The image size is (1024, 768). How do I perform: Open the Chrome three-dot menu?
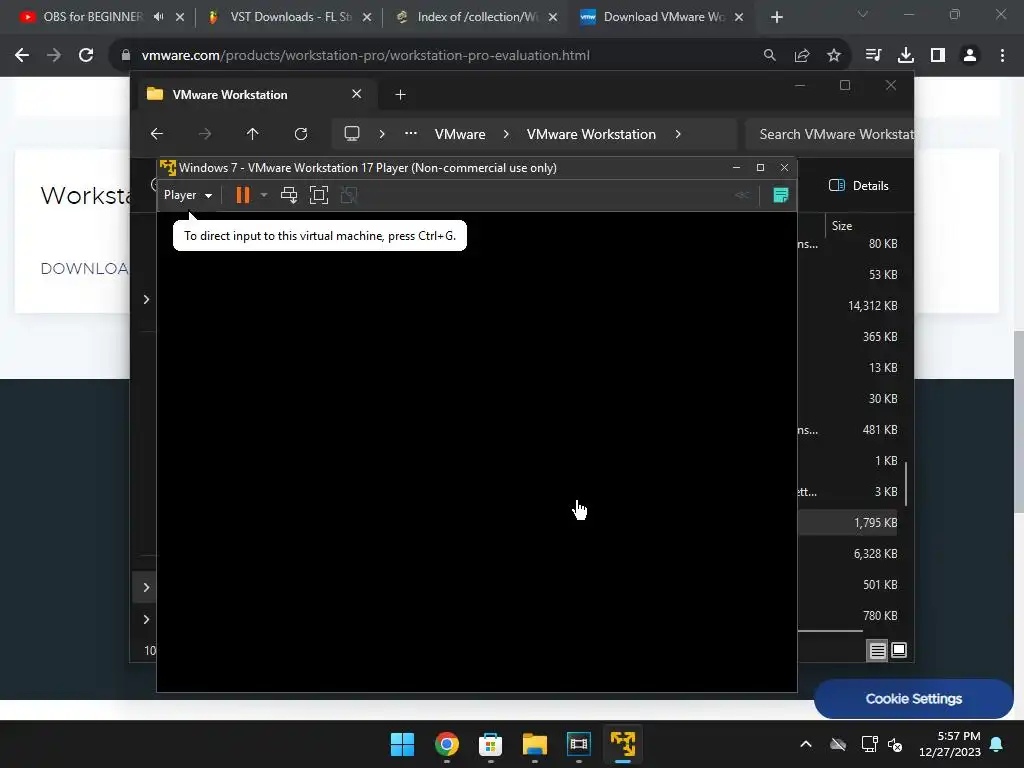1002,56
